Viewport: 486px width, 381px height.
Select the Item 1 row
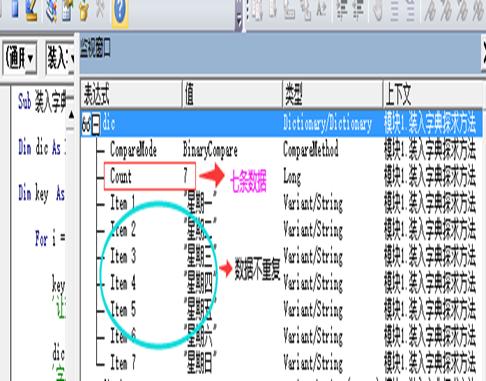tap(282, 203)
